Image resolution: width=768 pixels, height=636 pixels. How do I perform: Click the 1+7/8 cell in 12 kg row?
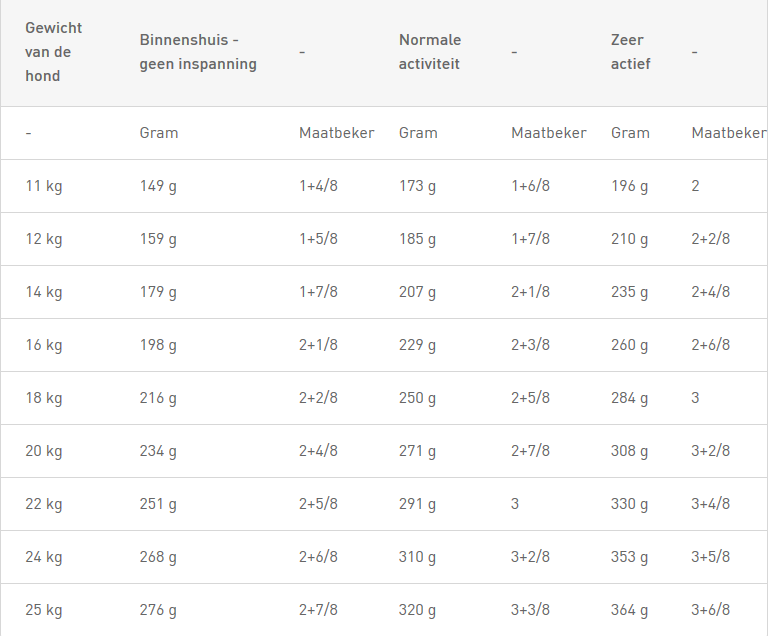click(x=530, y=239)
